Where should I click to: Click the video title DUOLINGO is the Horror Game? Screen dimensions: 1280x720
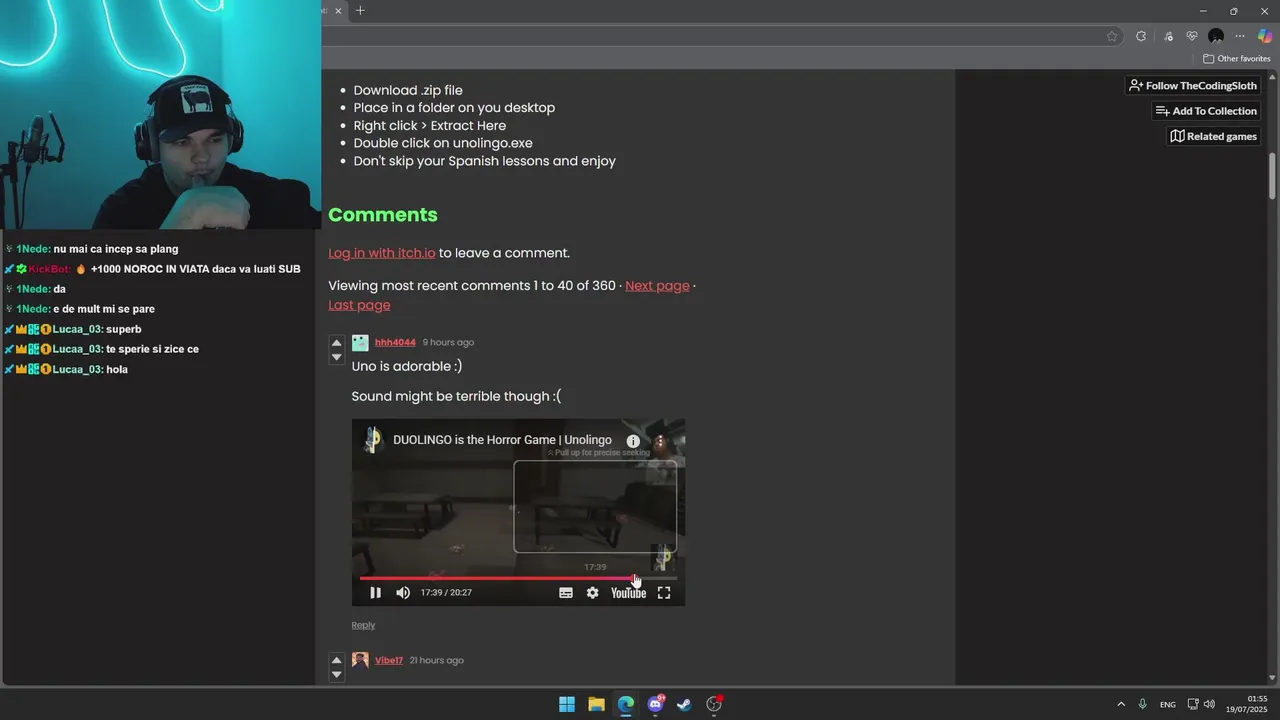pyautogui.click(x=502, y=440)
